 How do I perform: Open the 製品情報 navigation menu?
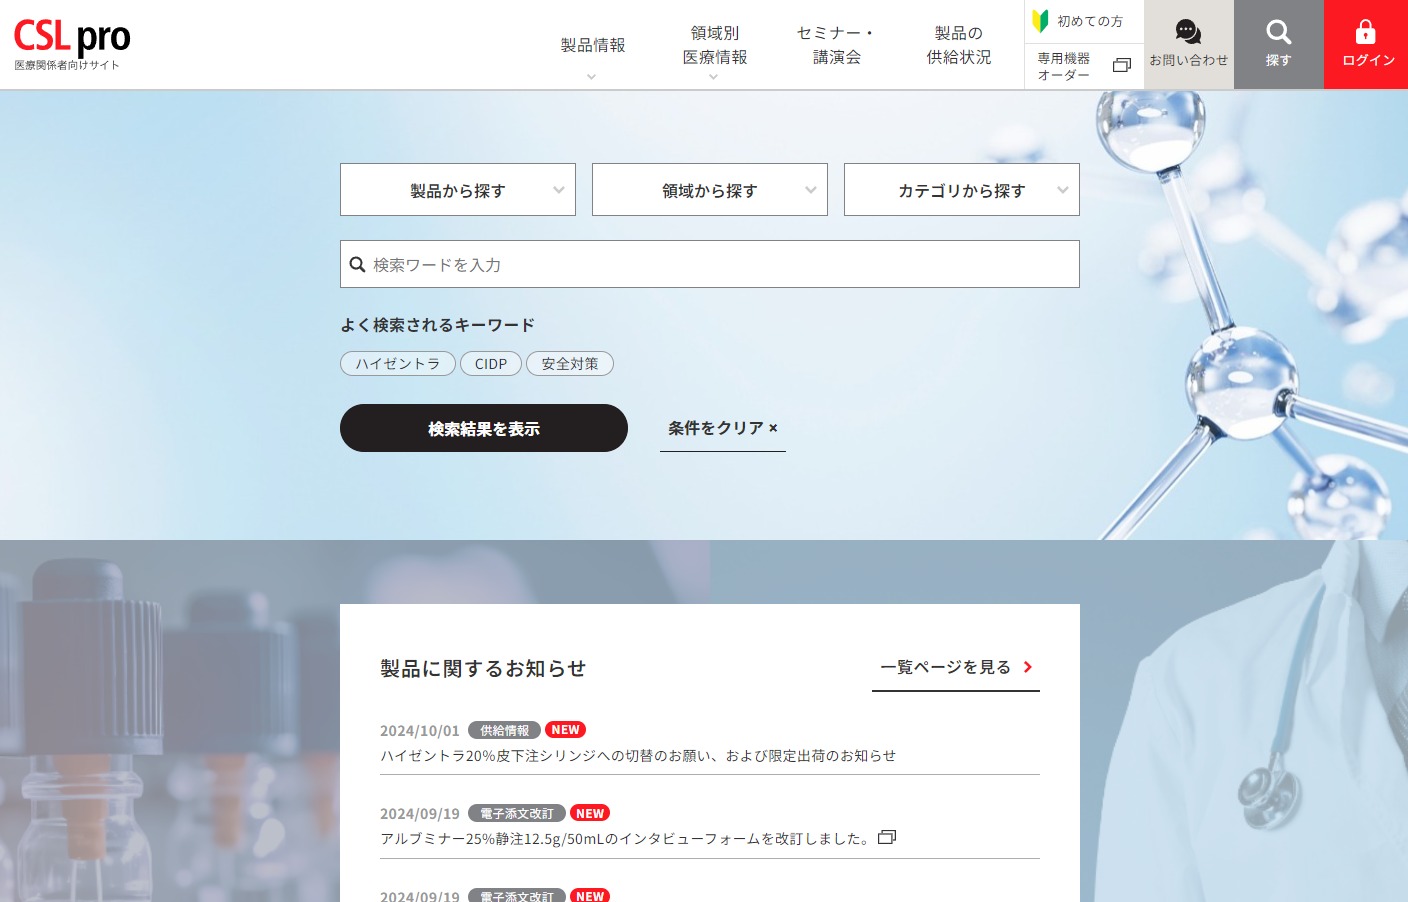592,46
